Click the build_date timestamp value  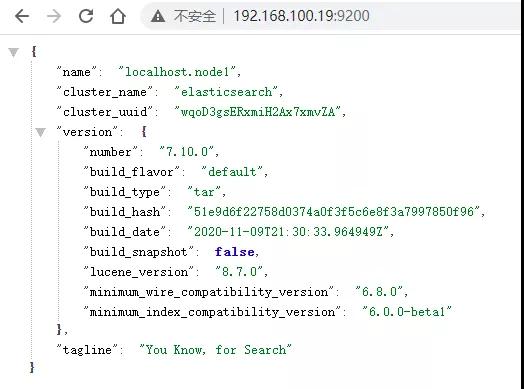tap(288, 232)
